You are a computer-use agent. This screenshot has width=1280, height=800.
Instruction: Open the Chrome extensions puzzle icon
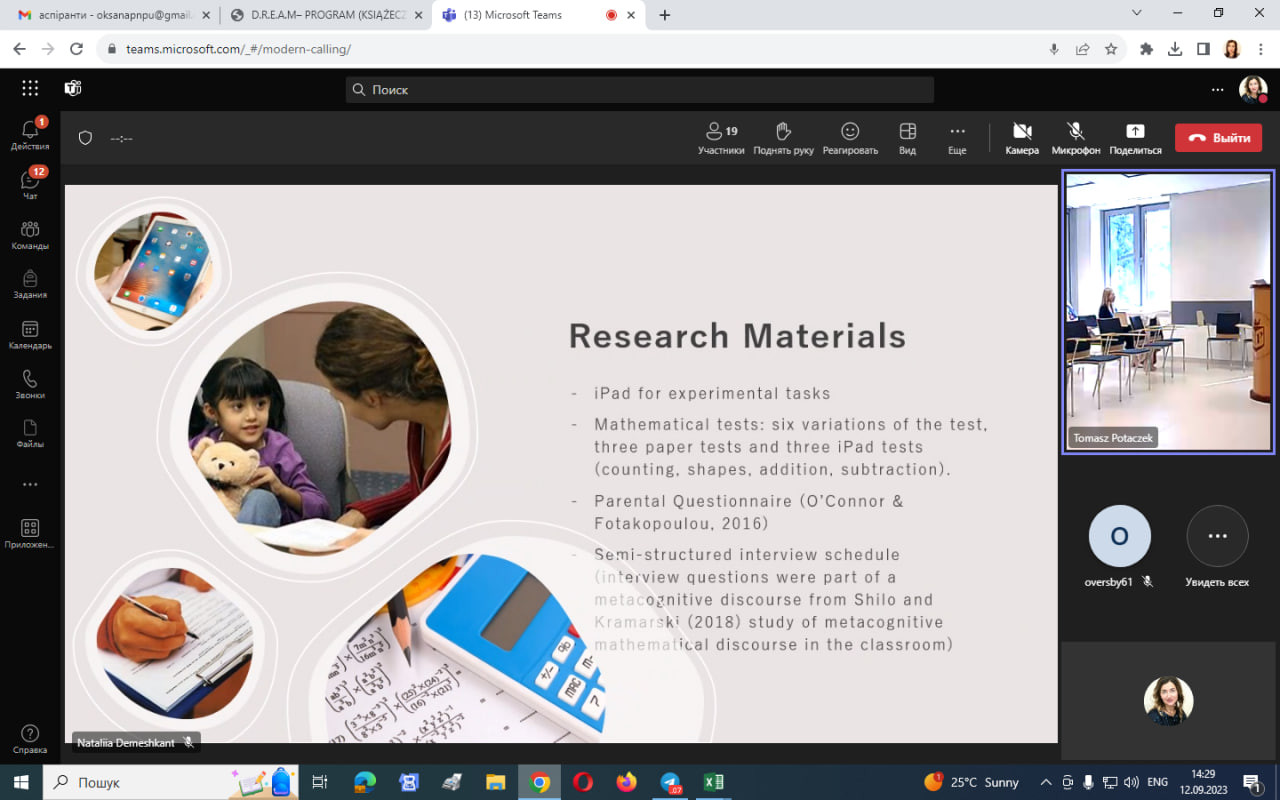coord(1146,48)
